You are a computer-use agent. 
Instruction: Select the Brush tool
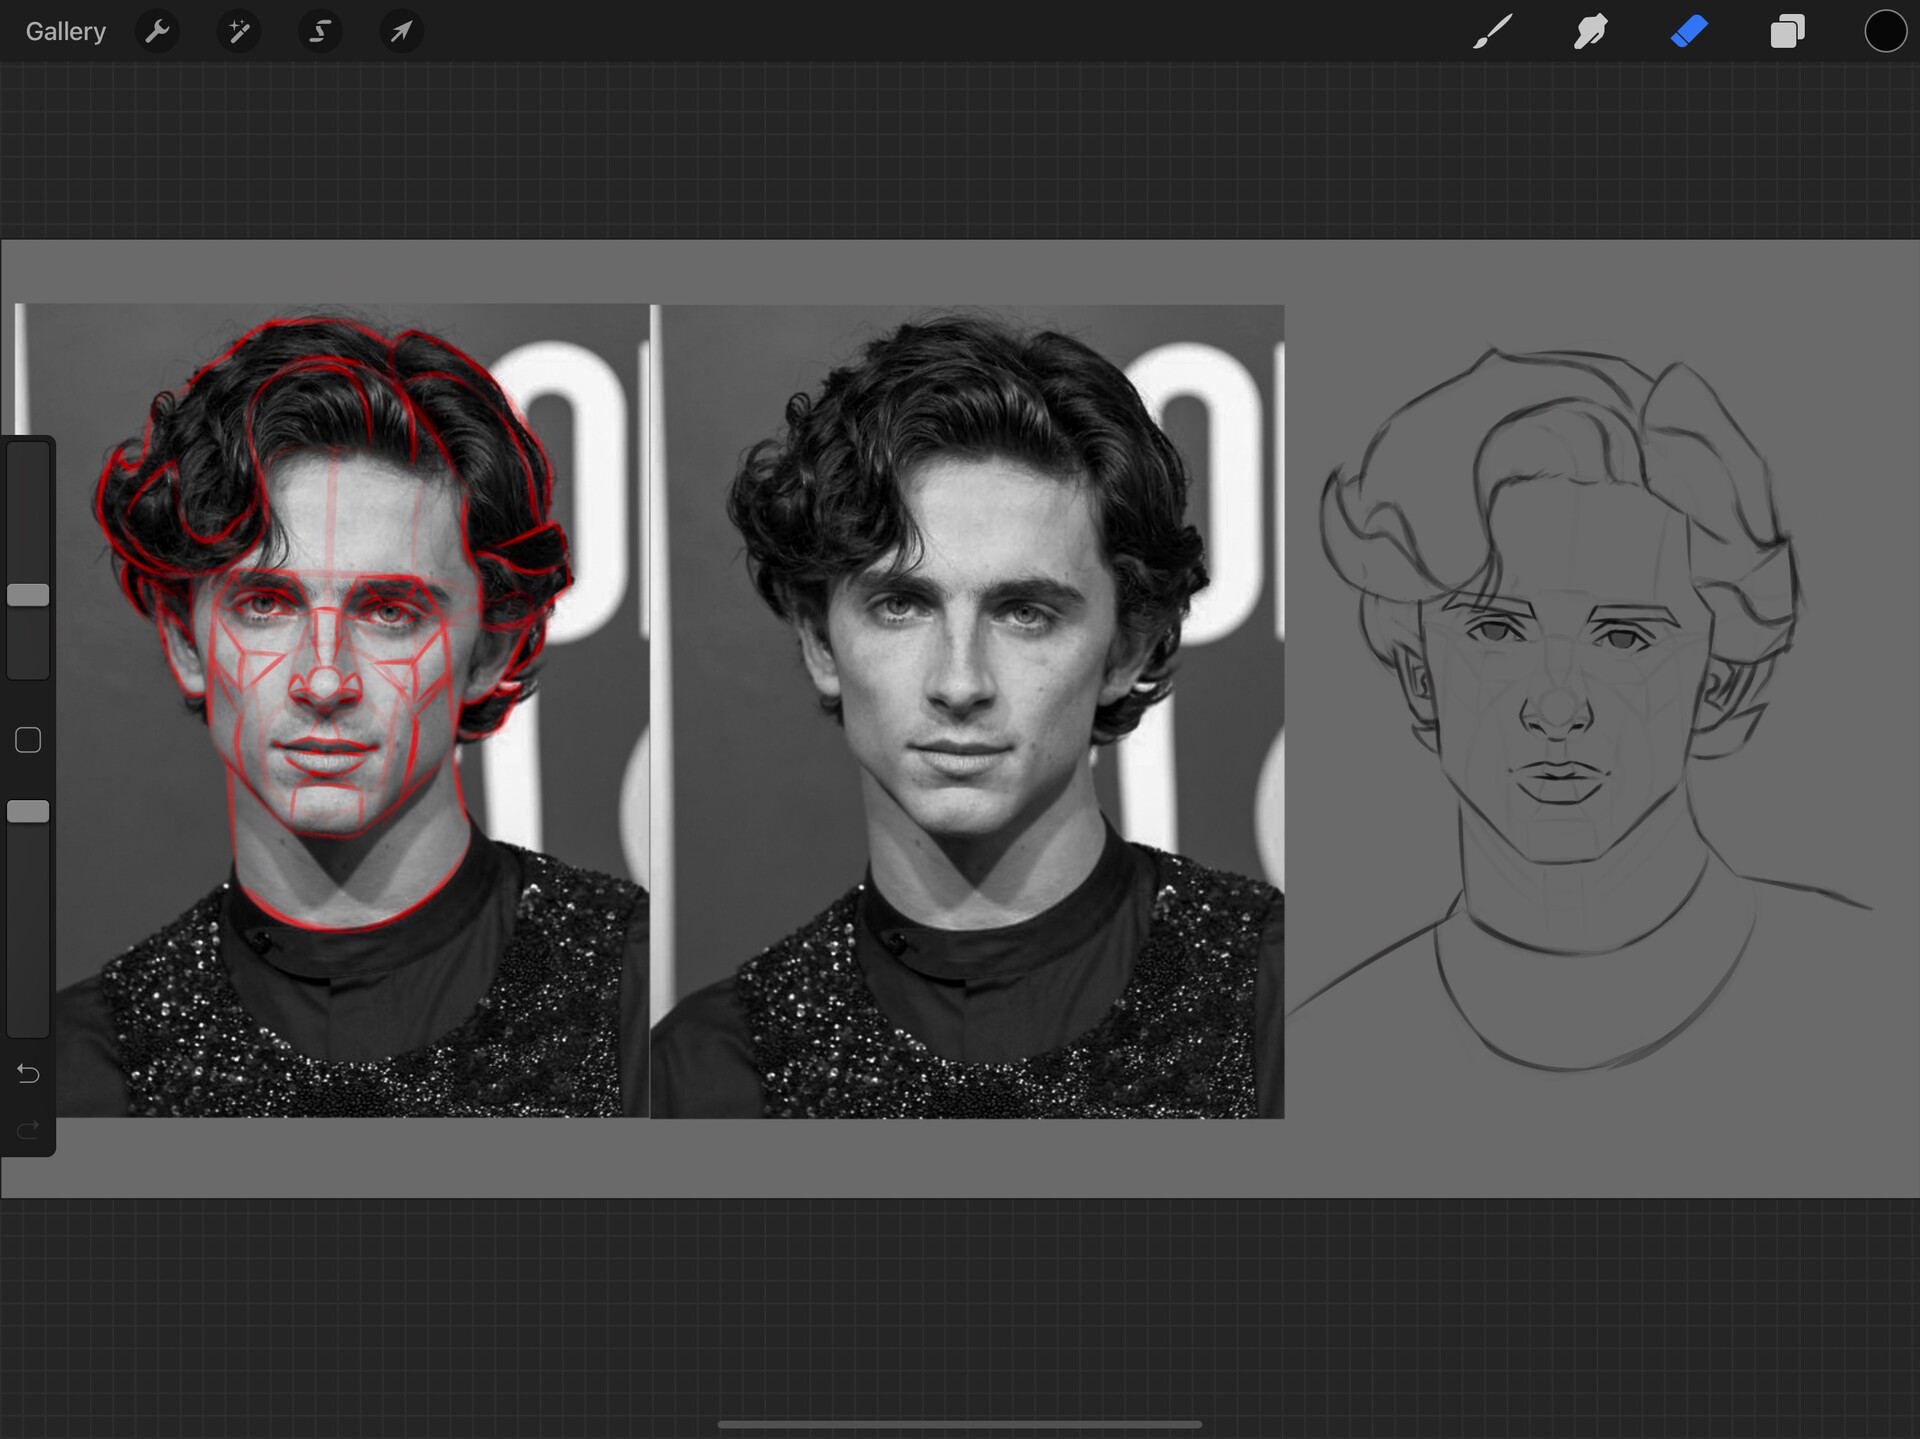coord(1491,31)
